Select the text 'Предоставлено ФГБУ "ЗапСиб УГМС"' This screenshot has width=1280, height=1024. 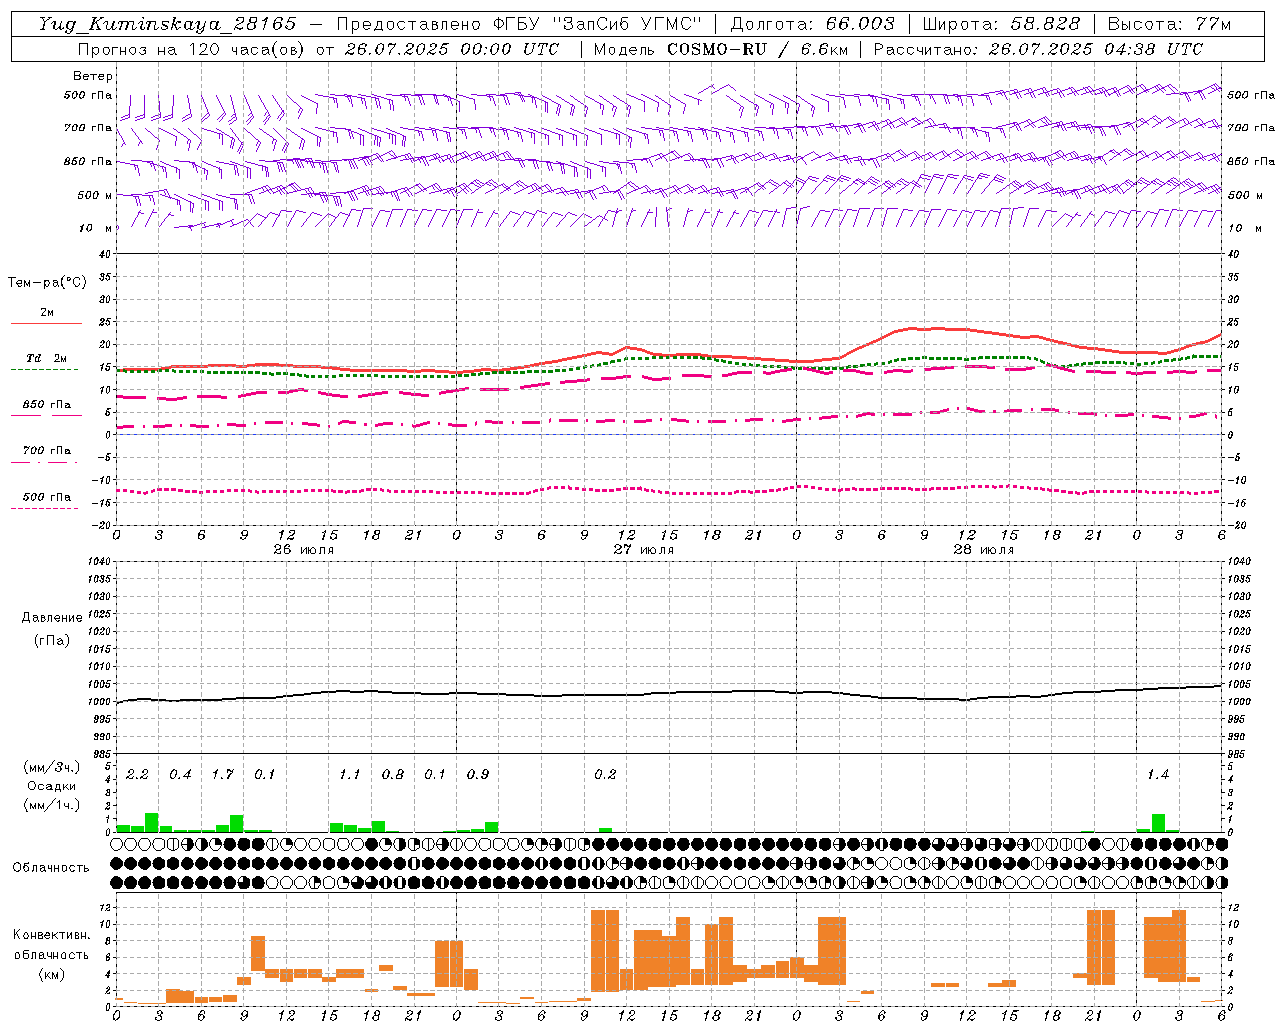click(519, 24)
